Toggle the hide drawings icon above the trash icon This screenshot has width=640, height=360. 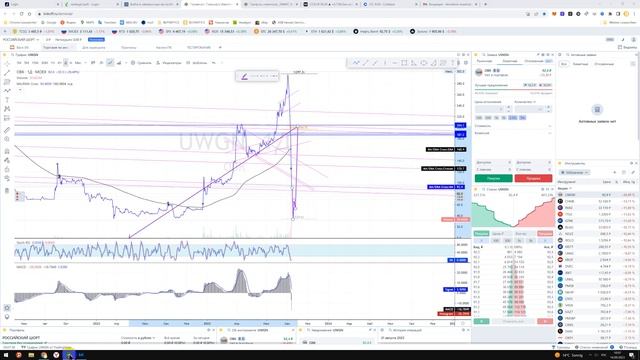[7, 178]
